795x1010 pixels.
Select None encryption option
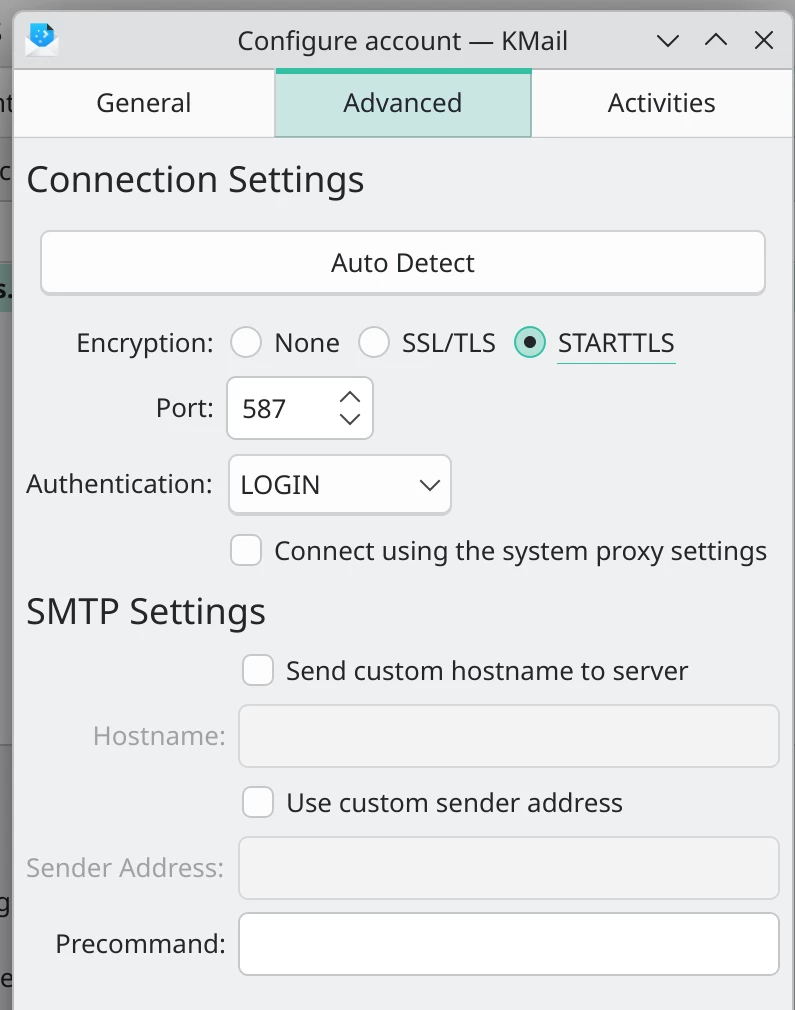[x=246, y=343]
